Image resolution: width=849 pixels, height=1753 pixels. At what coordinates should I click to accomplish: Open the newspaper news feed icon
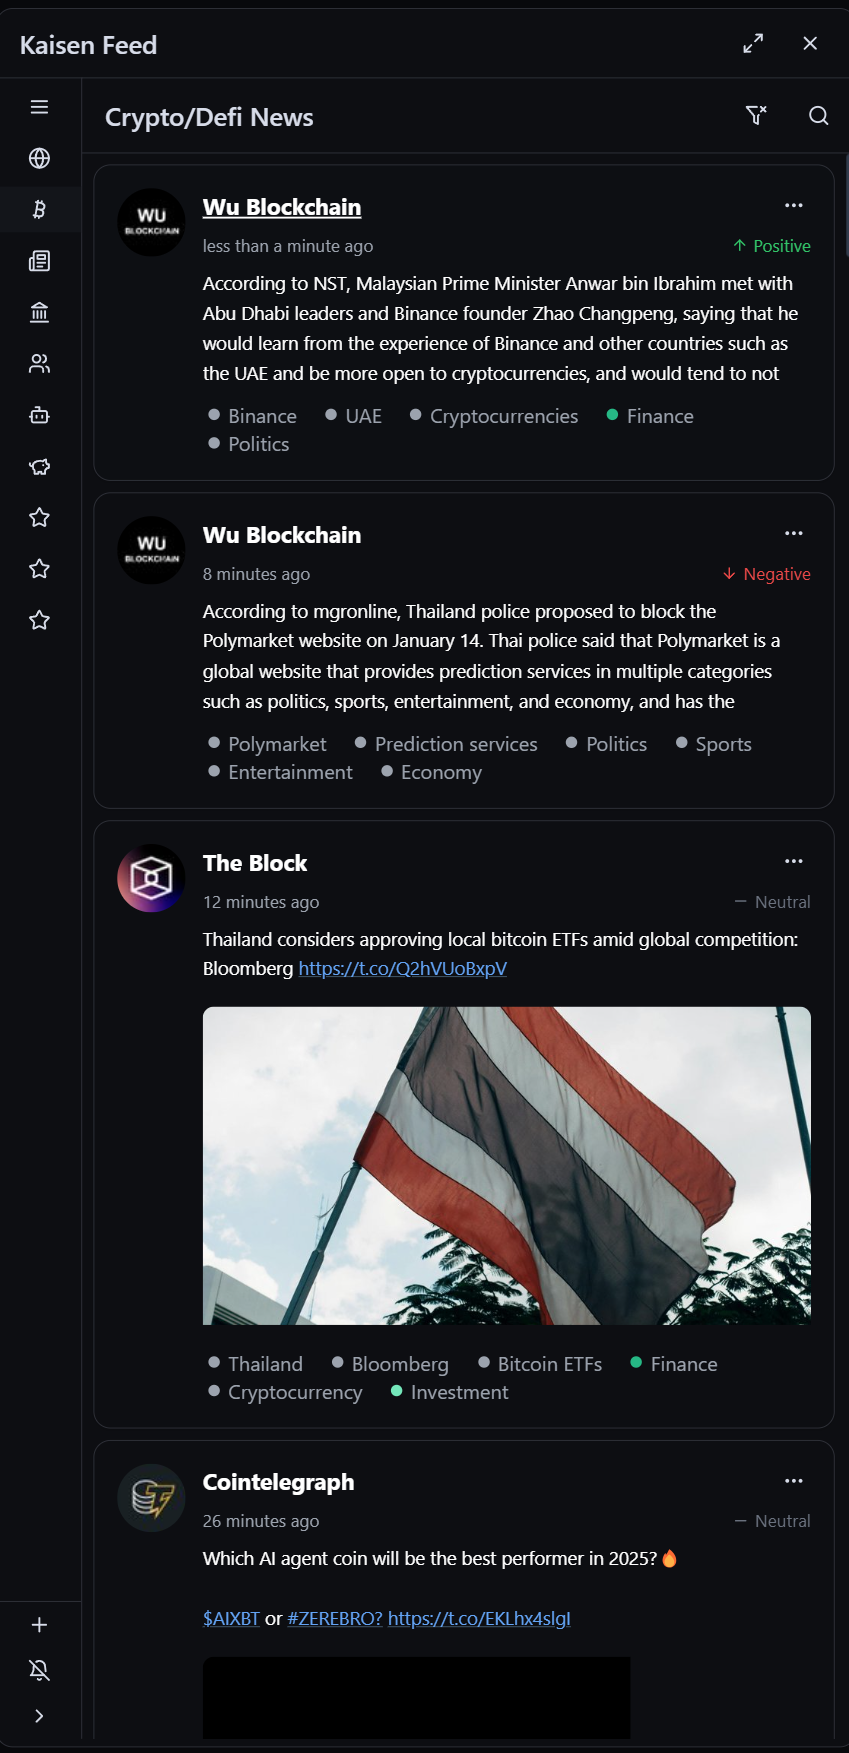[39, 261]
